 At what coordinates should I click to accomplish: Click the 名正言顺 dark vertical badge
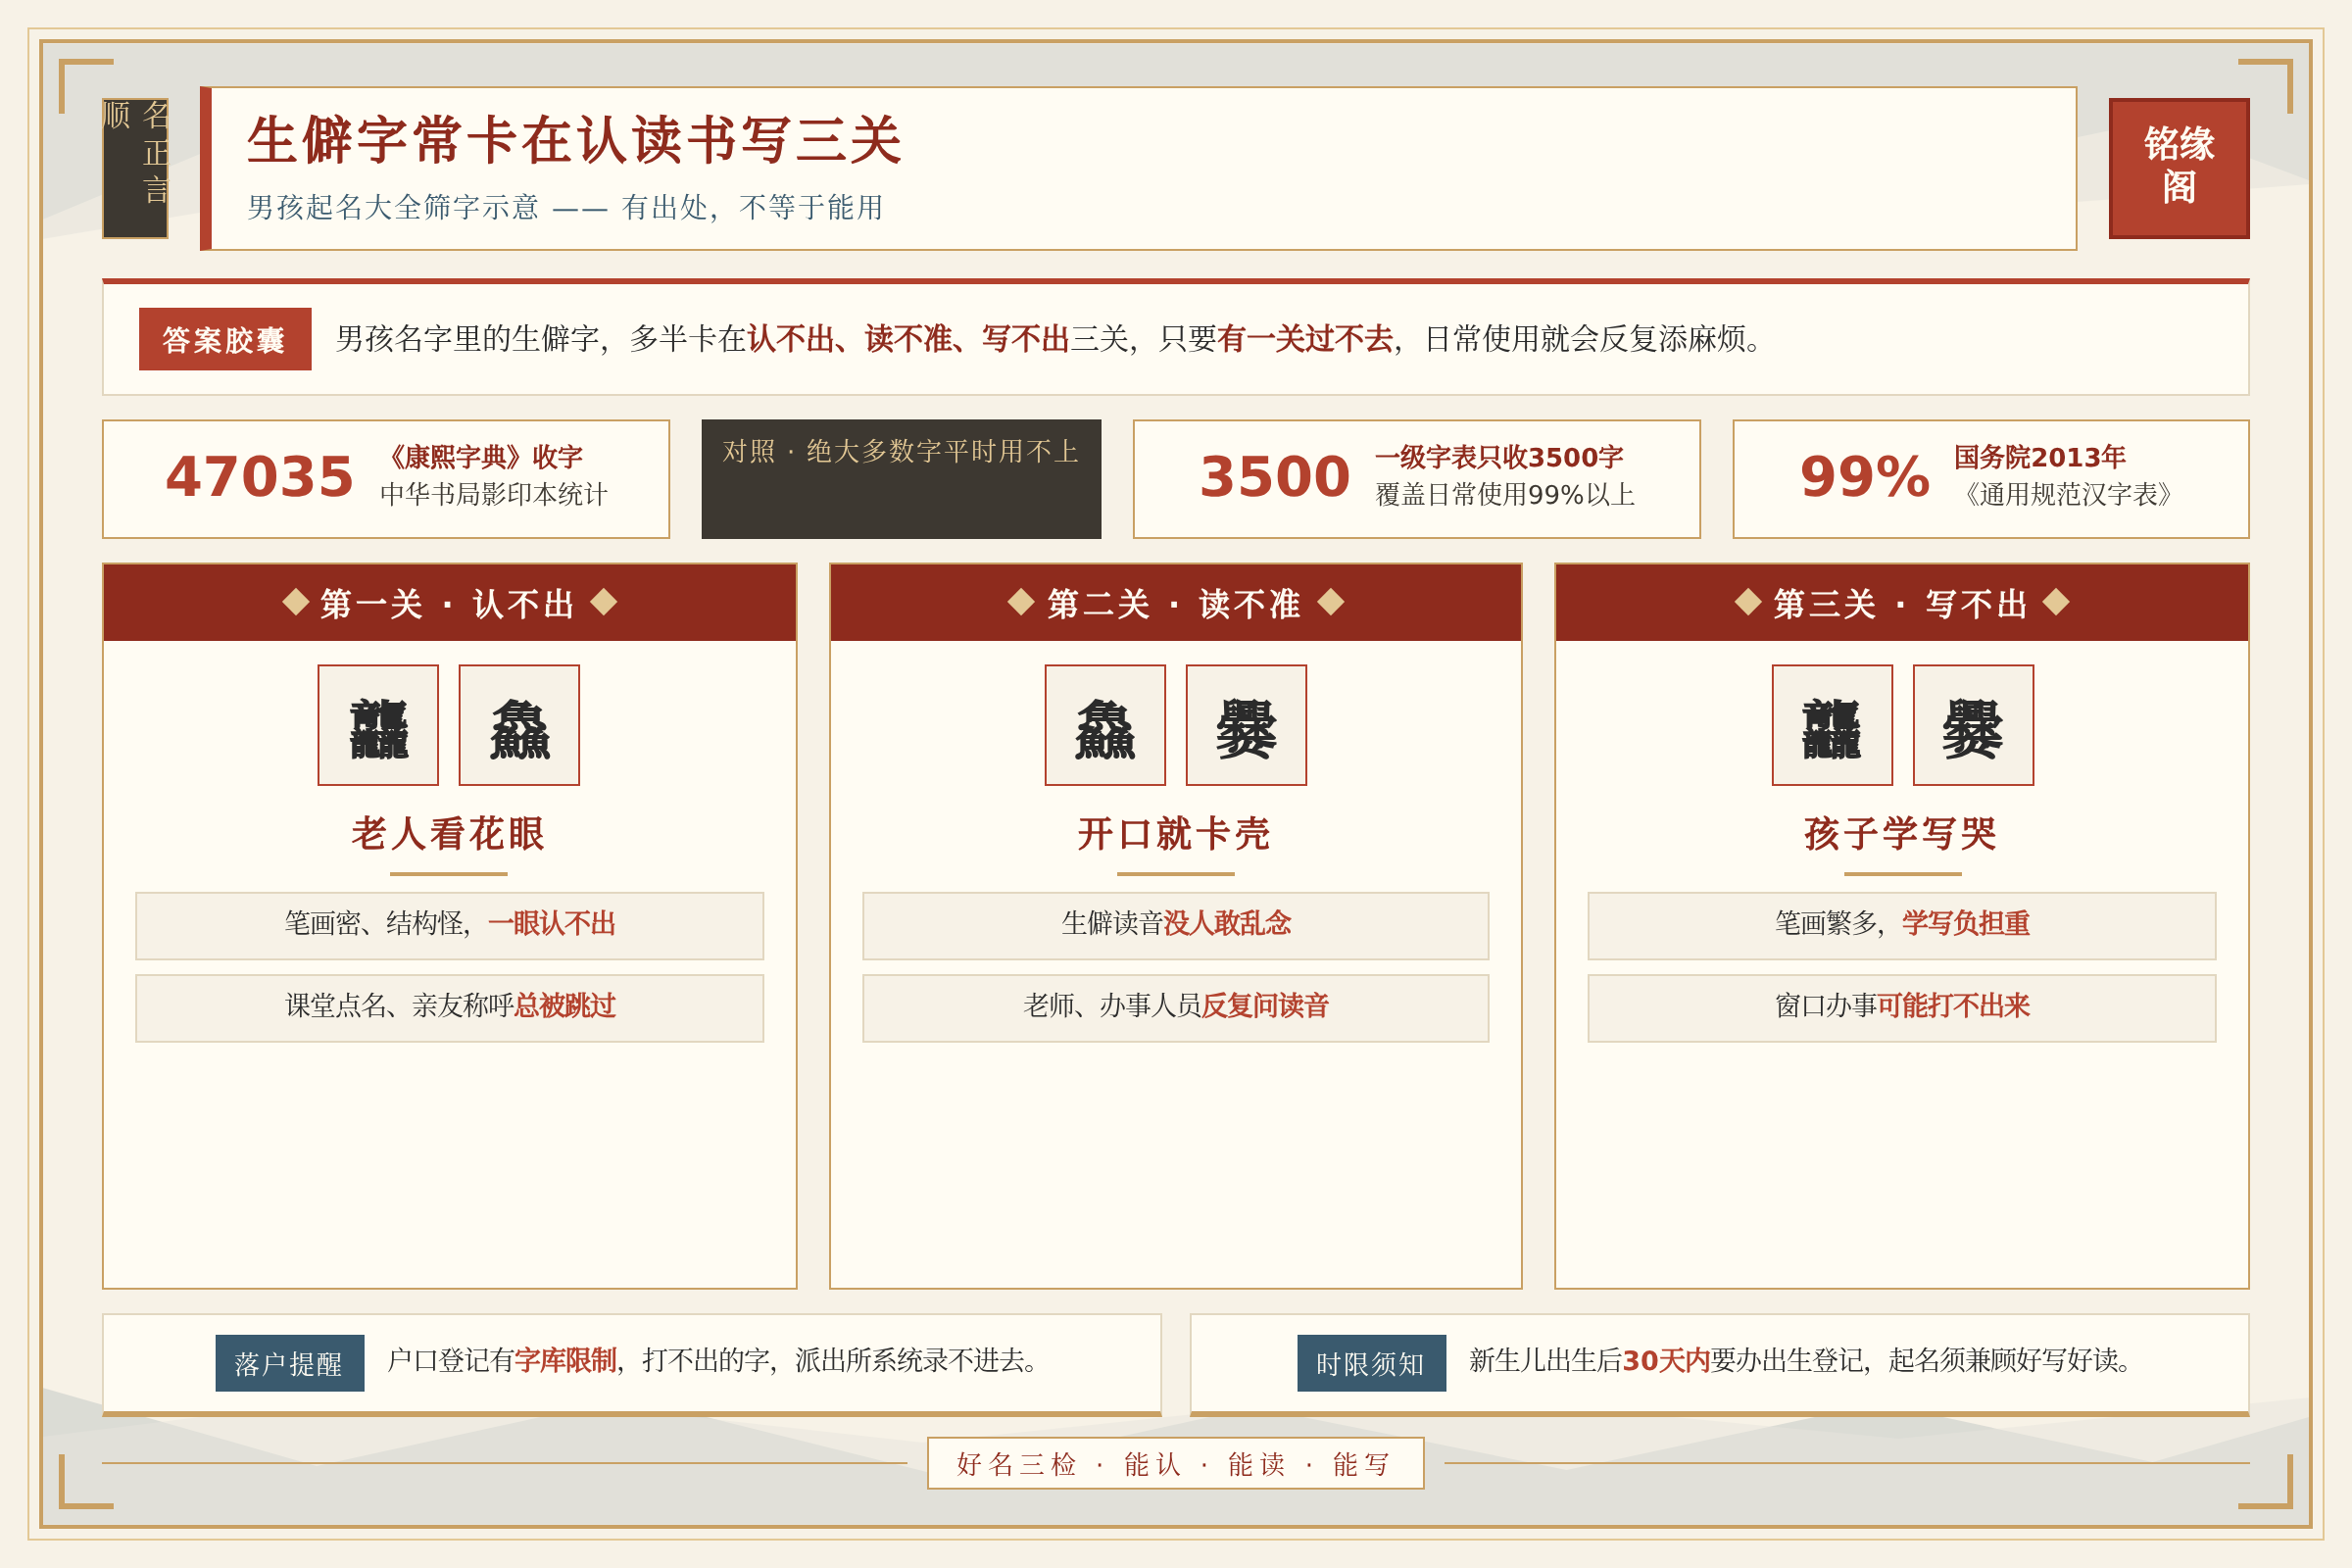coord(135,168)
